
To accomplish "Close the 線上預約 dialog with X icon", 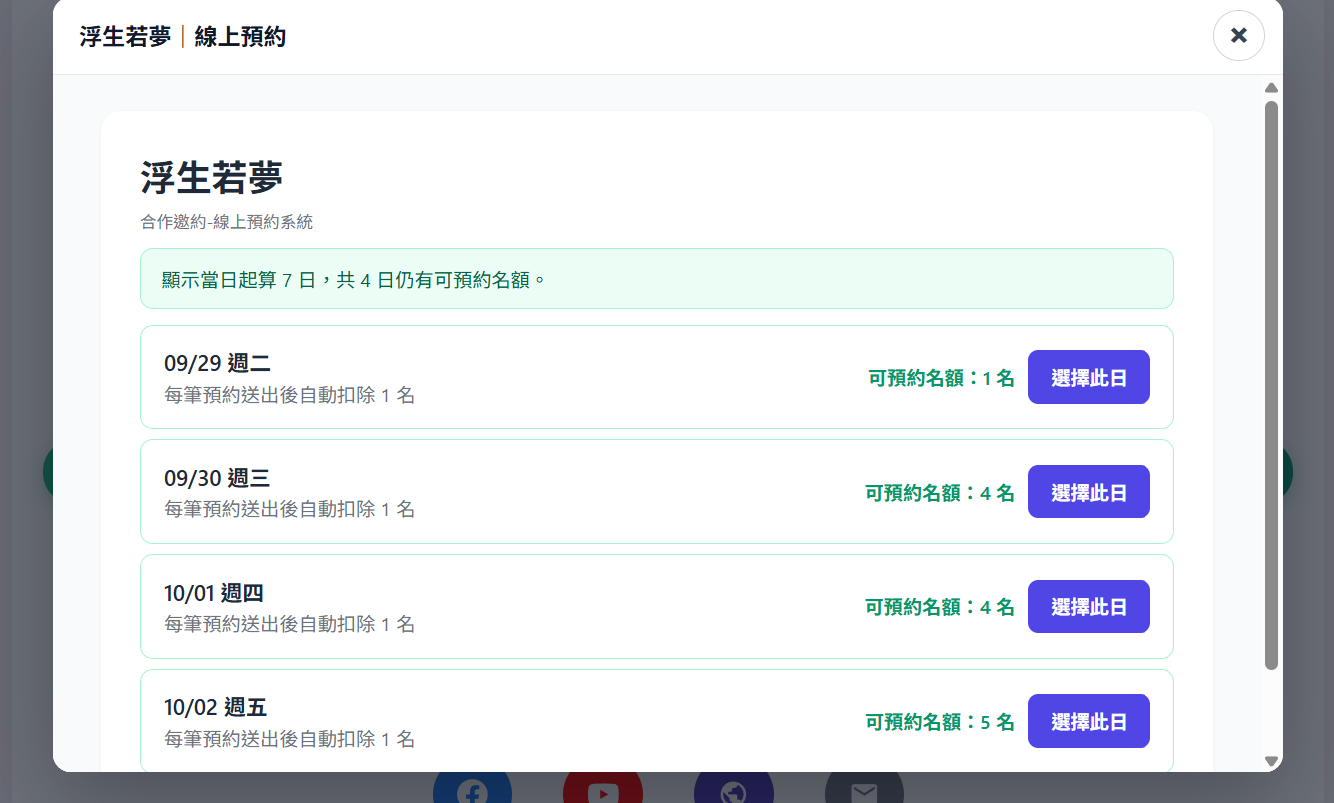I will pos(1238,36).
